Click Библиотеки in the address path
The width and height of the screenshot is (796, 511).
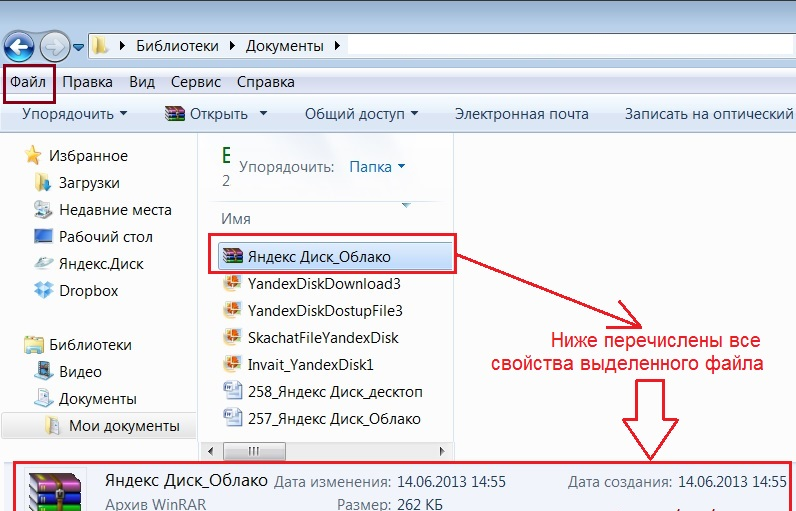click(x=177, y=46)
